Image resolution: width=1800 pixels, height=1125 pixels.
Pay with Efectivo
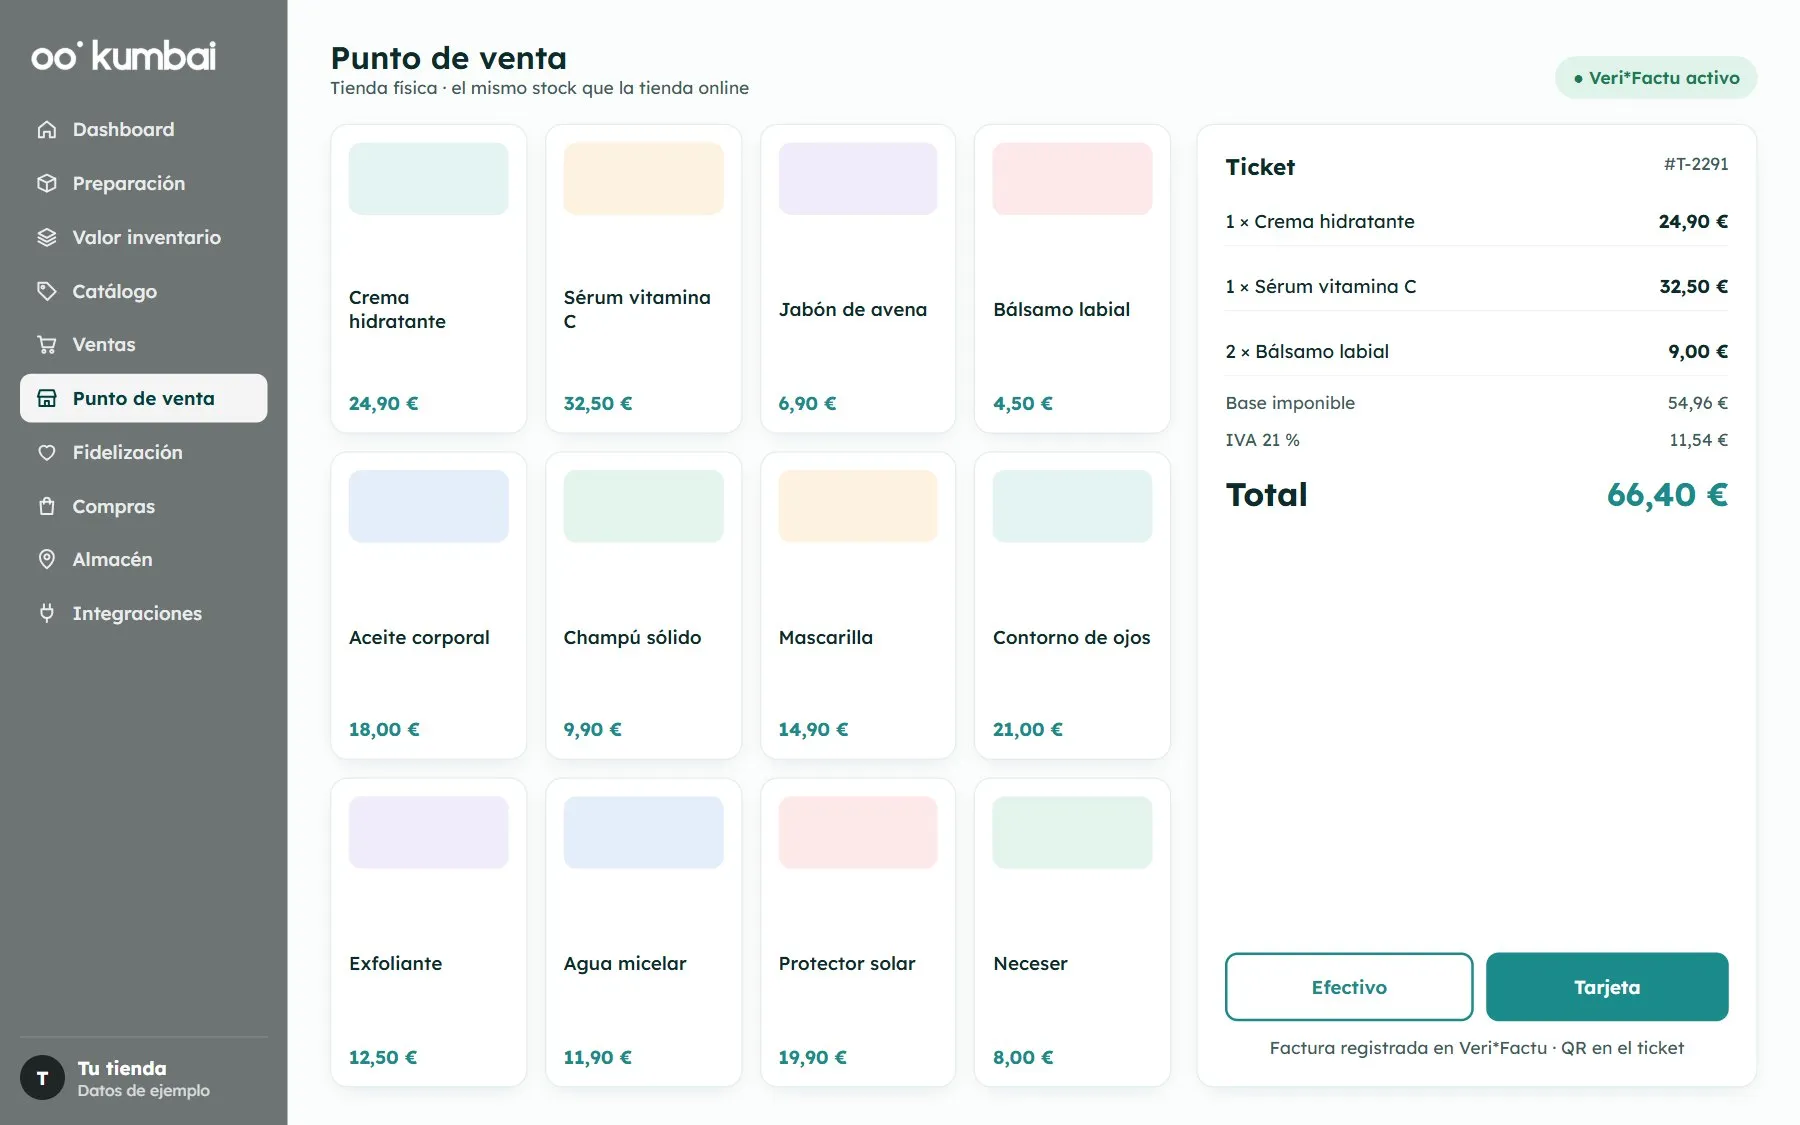[1349, 987]
